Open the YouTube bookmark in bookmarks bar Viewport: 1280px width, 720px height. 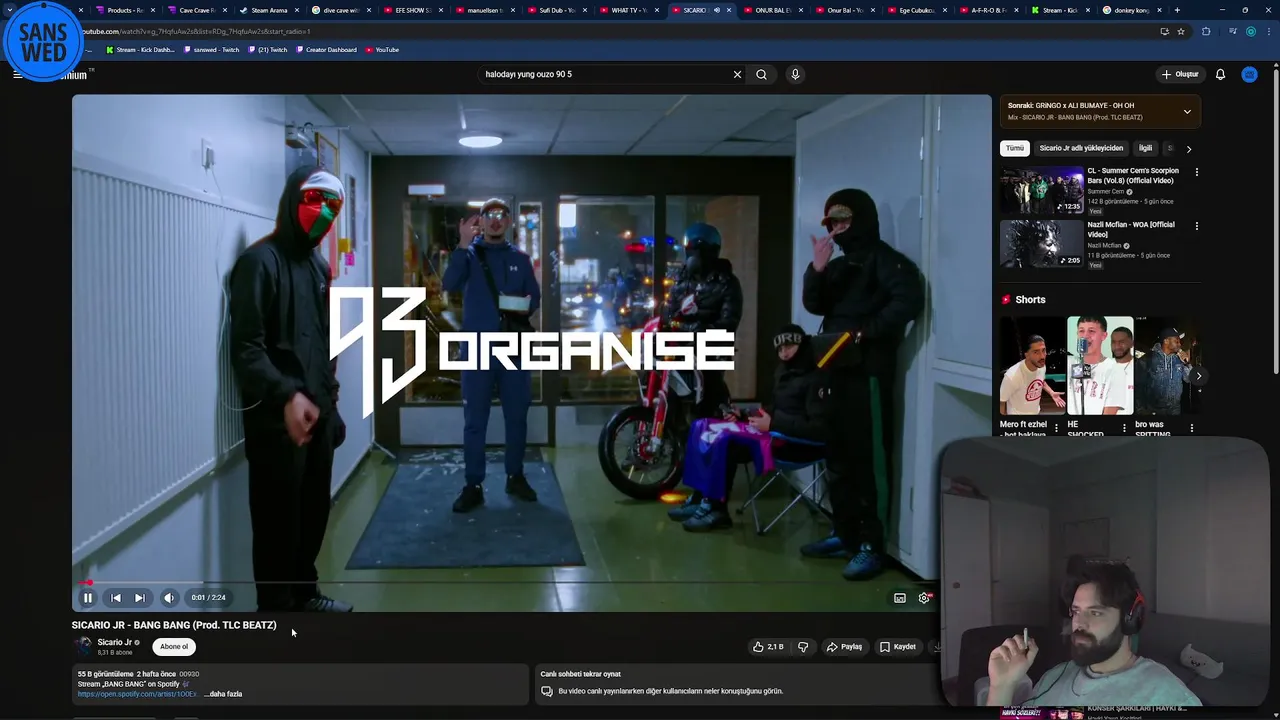click(x=382, y=50)
